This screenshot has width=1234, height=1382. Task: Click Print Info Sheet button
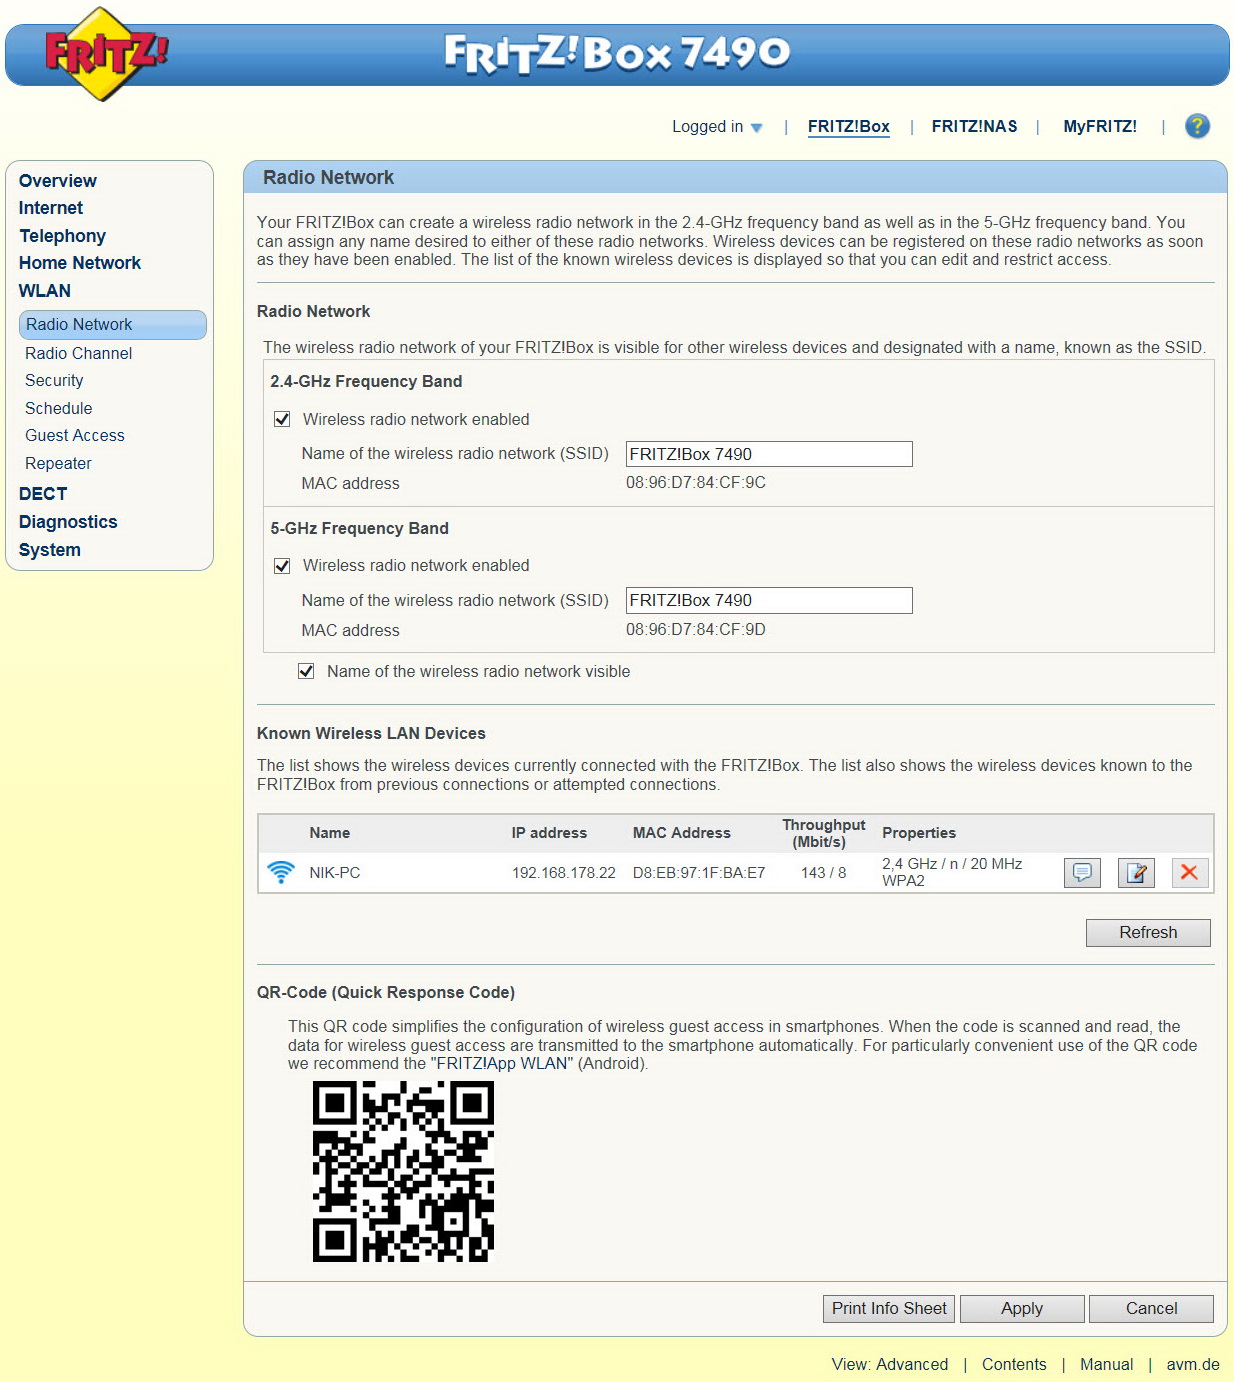pos(889,1309)
